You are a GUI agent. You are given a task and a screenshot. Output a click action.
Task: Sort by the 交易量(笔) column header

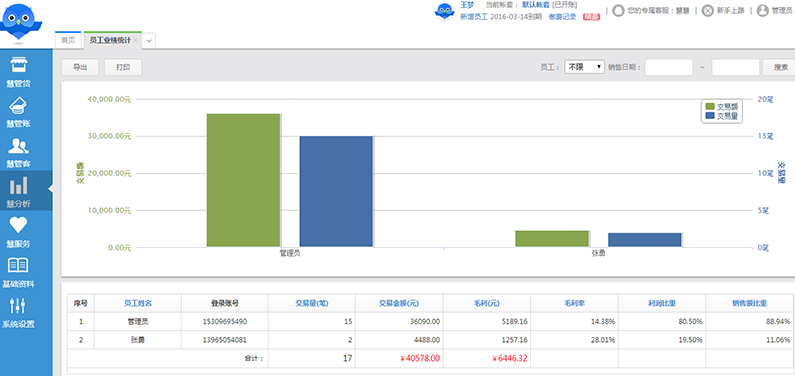[312, 303]
